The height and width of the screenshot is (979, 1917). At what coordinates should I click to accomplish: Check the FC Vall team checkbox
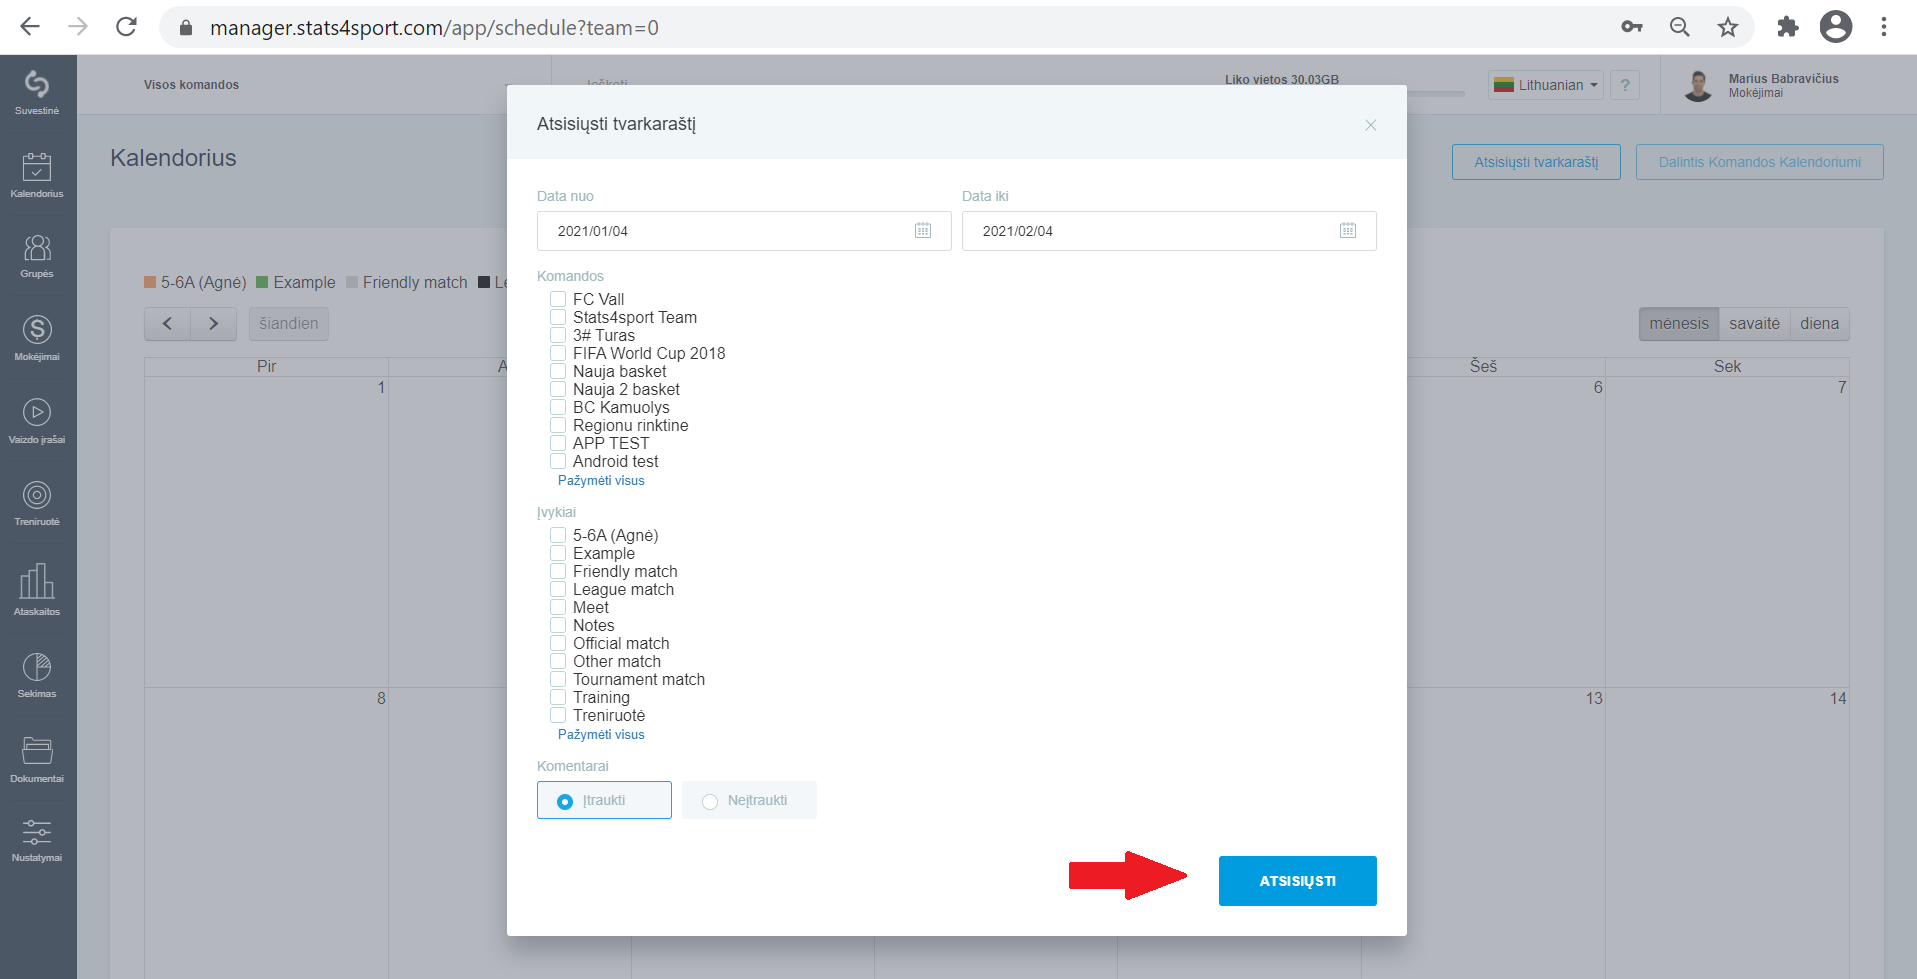pos(558,299)
